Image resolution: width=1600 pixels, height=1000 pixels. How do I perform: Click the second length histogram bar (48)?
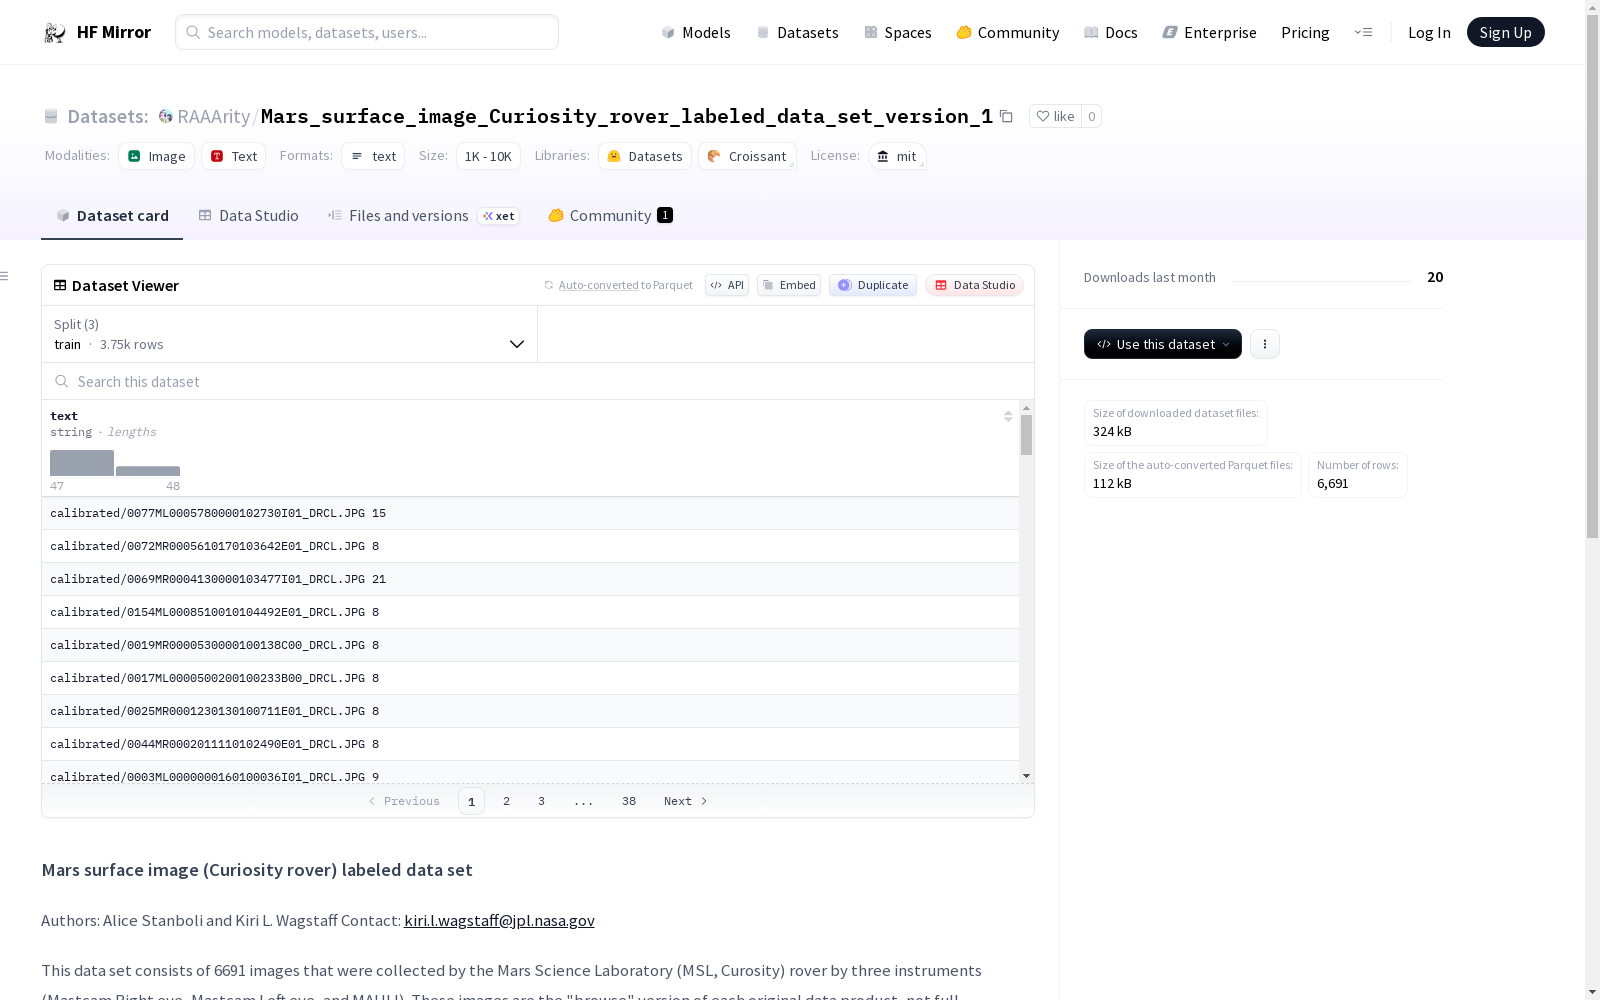point(148,471)
